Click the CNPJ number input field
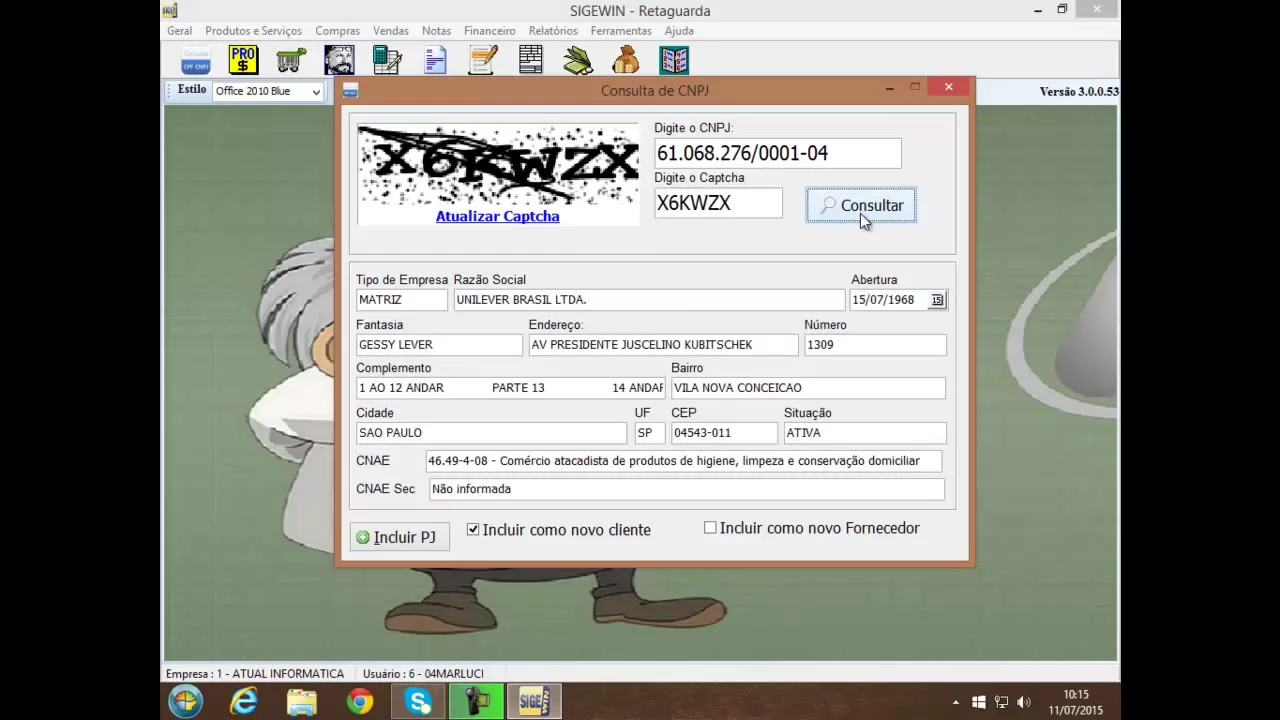The width and height of the screenshot is (1280, 720). point(777,153)
